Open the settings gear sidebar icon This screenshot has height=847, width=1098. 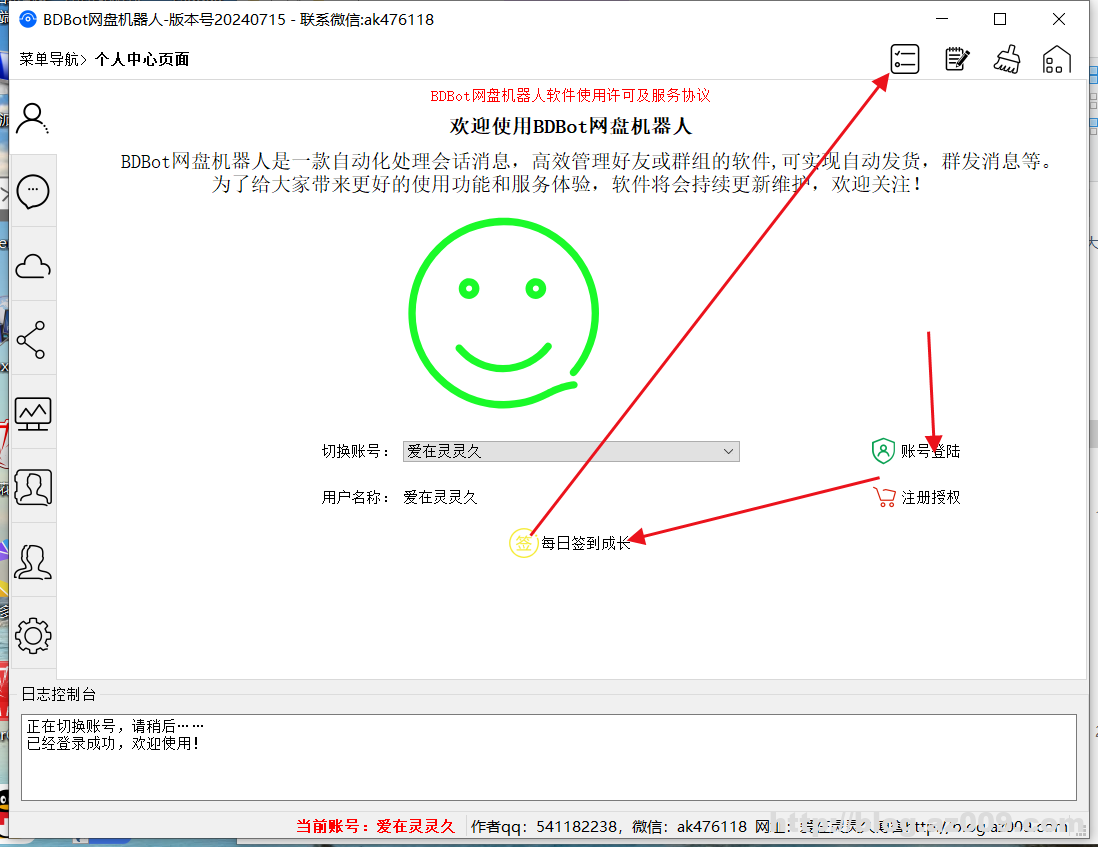[33, 635]
